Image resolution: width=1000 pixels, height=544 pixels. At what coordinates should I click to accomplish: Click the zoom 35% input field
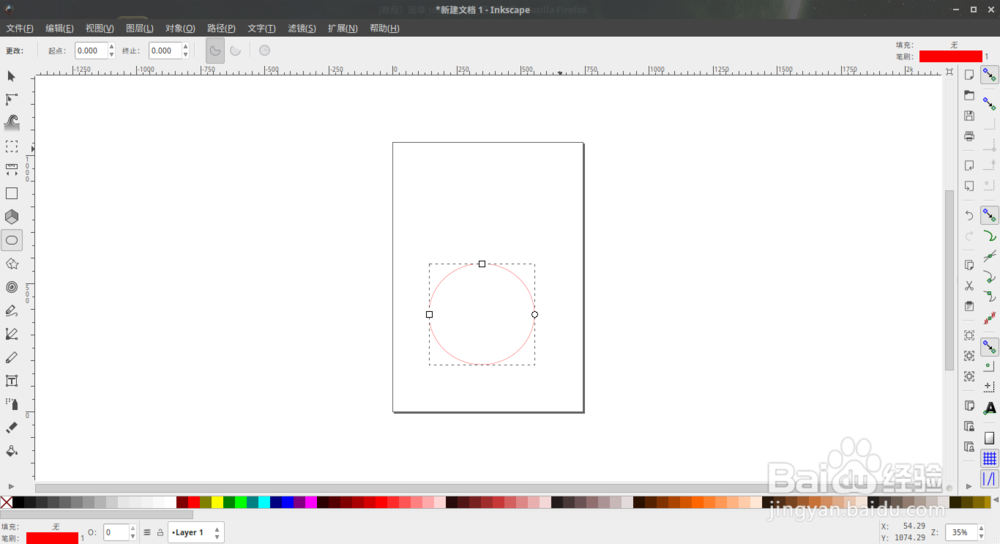(960, 533)
